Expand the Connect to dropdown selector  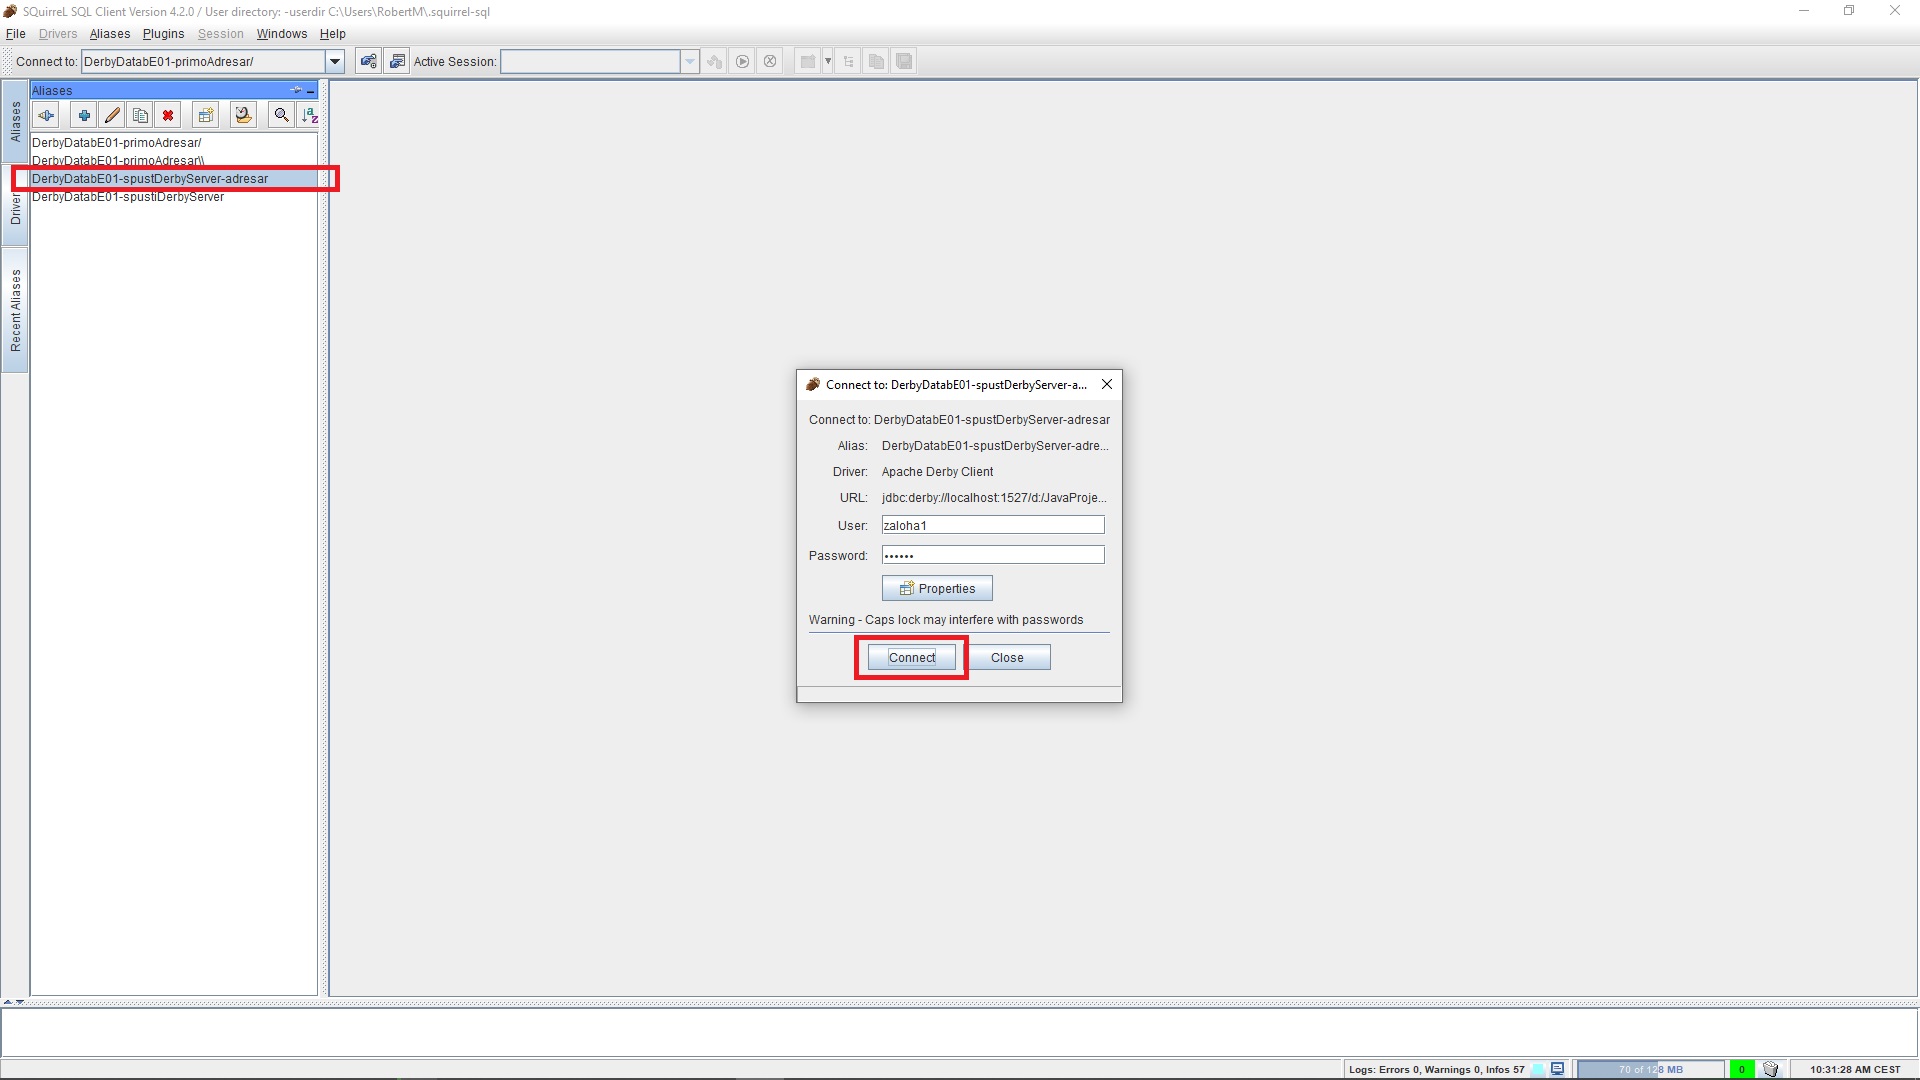click(x=334, y=61)
